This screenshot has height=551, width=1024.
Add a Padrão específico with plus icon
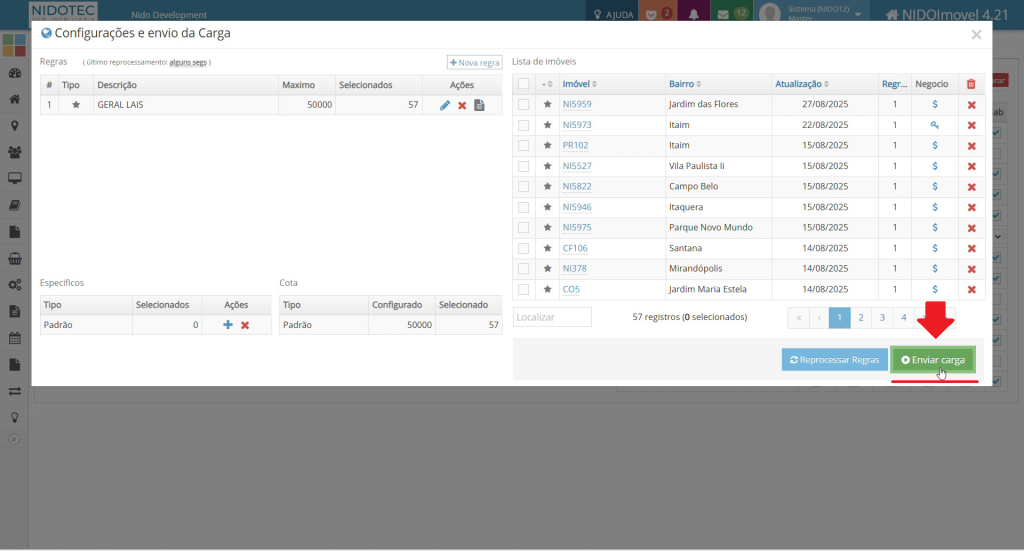(x=228, y=325)
